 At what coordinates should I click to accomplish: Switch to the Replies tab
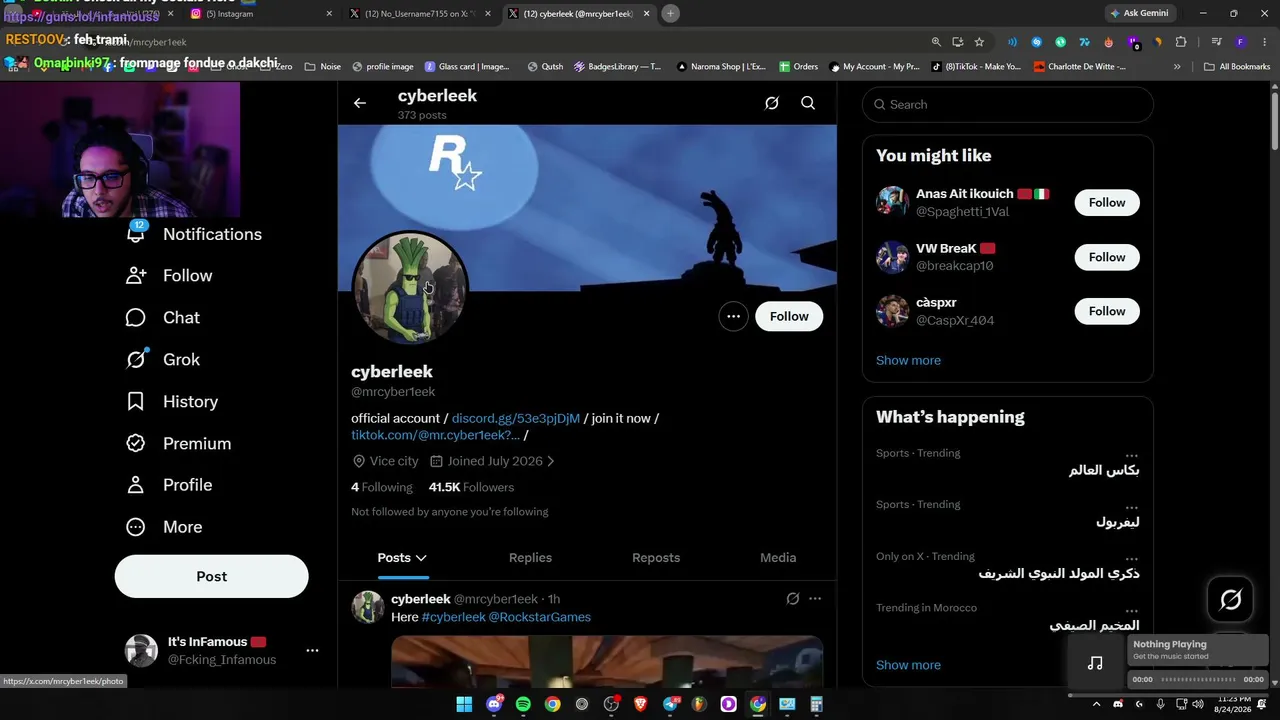click(x=530, y=558)
